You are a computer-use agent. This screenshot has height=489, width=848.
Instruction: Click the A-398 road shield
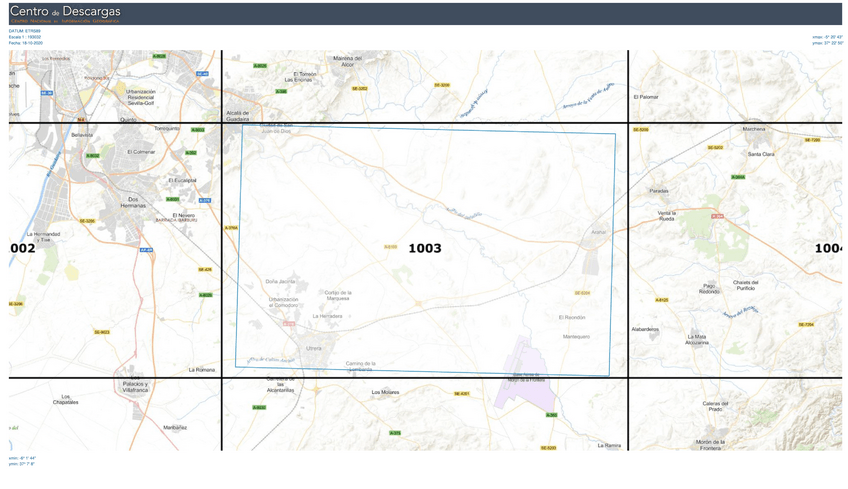click(x=281, y=92)
